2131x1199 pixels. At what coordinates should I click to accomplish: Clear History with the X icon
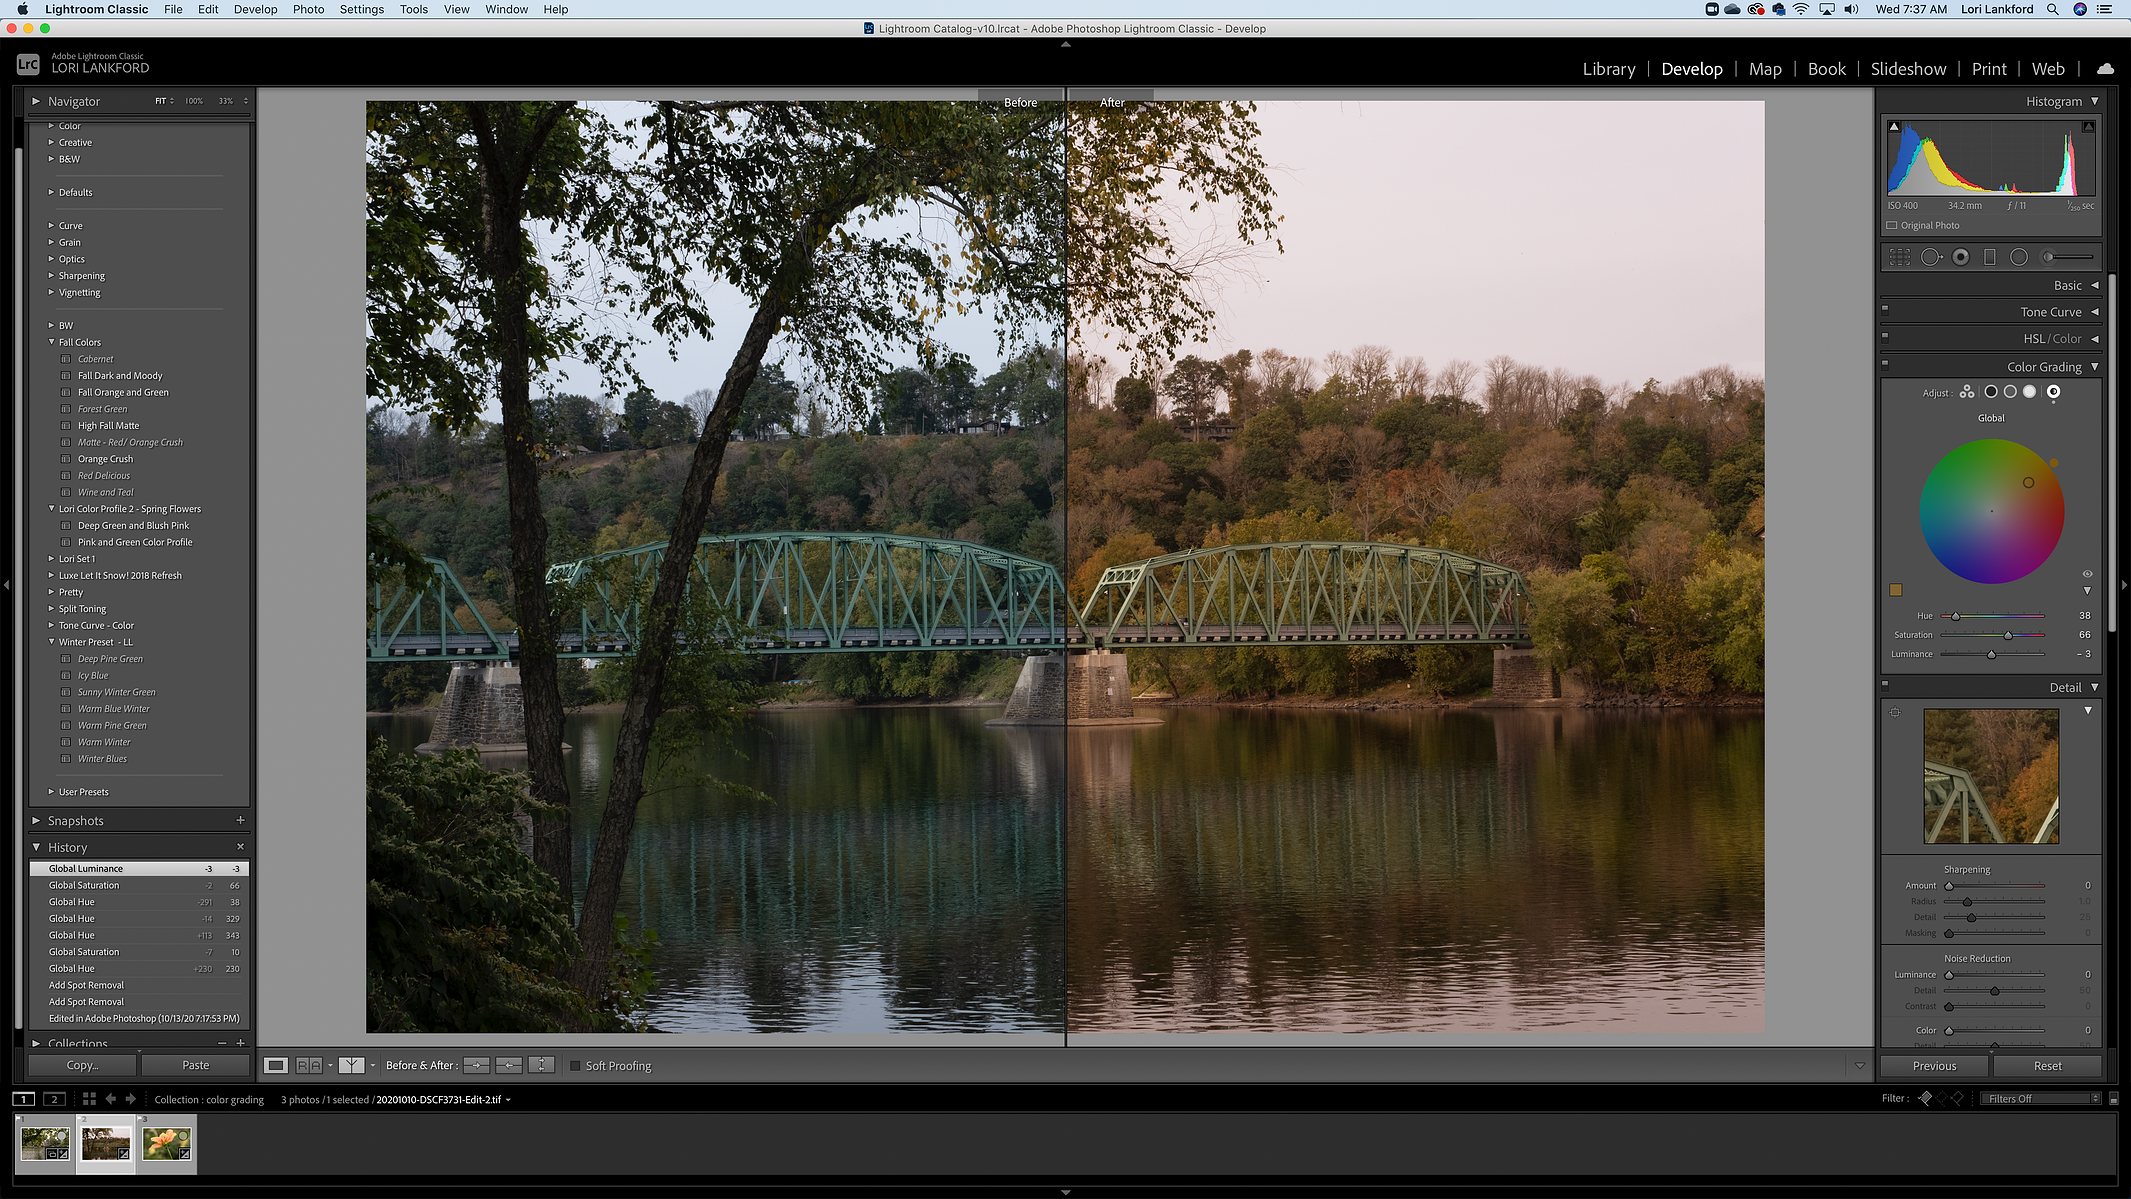(240, 847)
